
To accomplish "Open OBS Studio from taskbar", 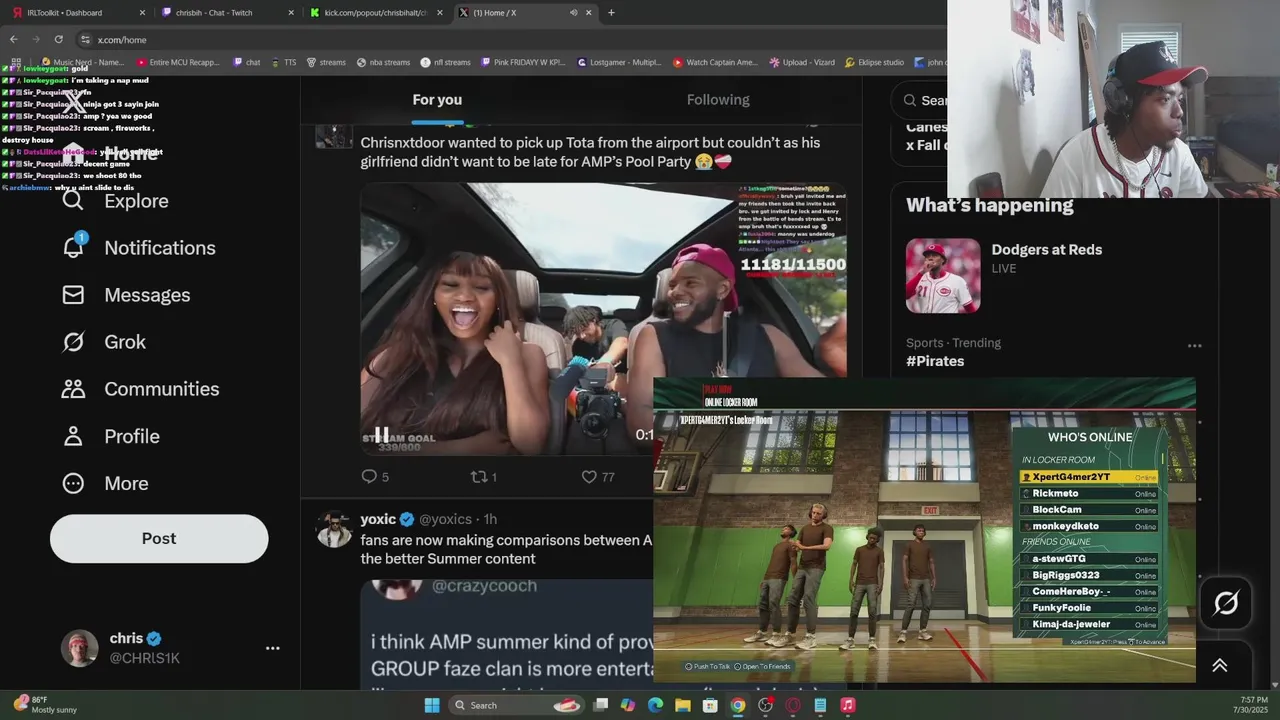I will tap(765, 705).
